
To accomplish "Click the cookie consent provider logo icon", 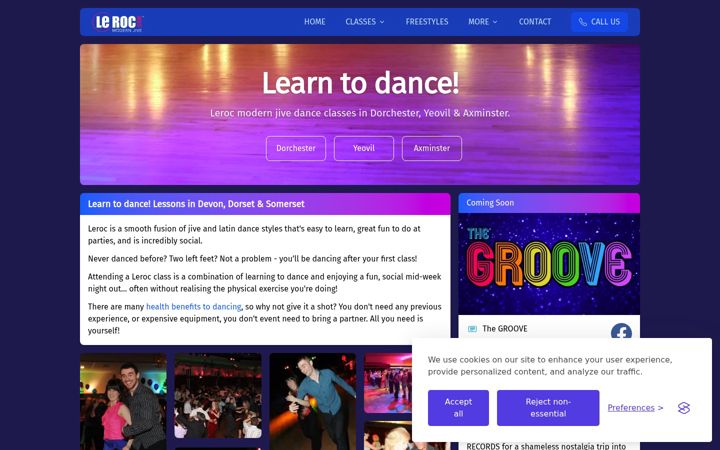I will coord(684,408).
